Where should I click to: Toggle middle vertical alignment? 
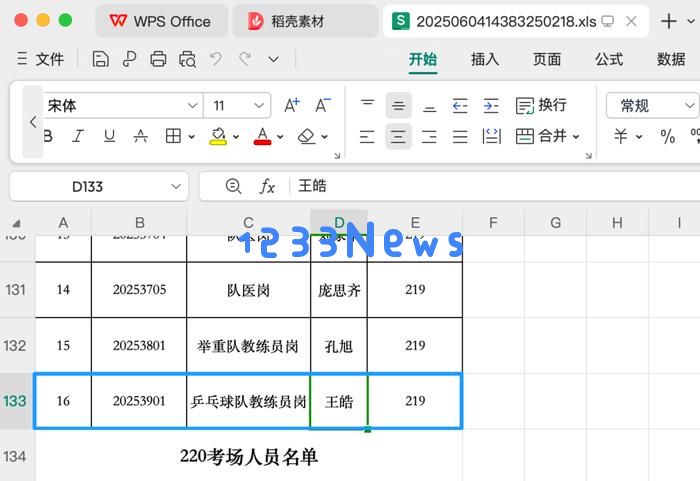[398, 106]
